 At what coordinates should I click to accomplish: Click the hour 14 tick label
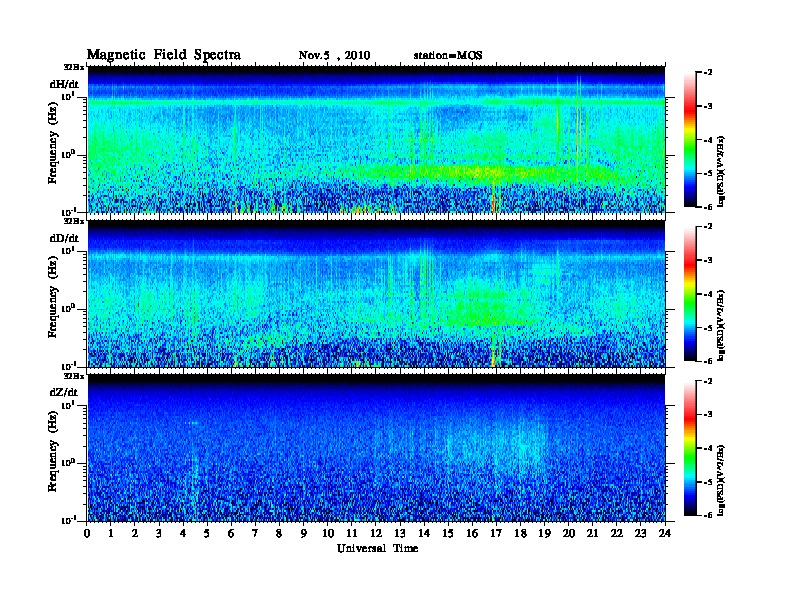pyautogui.click(x=424, y=533)
